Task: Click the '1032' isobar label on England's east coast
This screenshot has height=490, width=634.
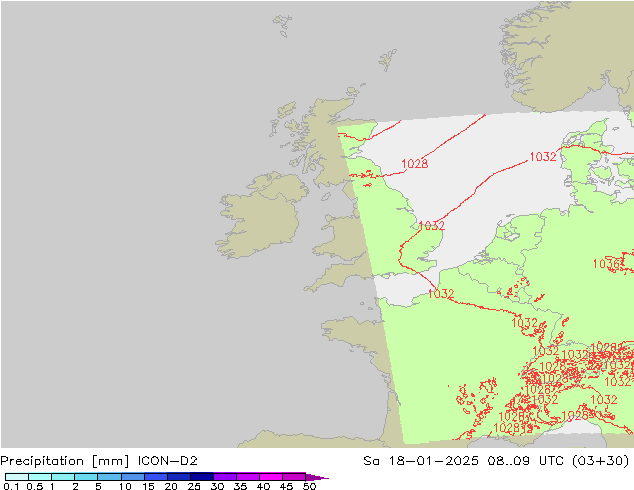Action: tap(431, 226)
